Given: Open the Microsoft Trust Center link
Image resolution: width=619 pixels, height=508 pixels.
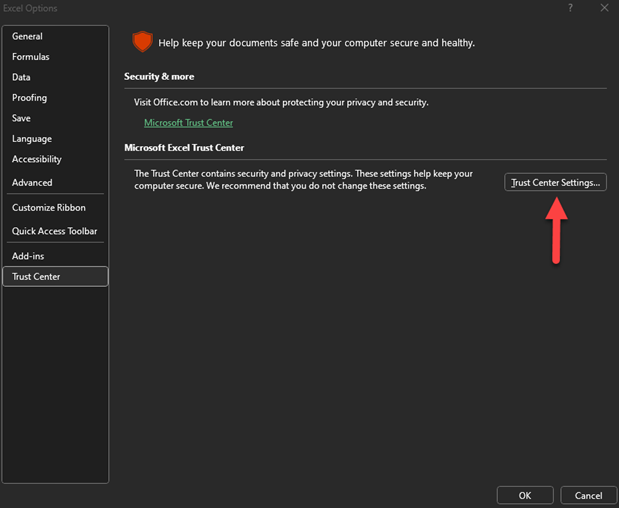Looking at the screenshot, I should pos(188,123).
